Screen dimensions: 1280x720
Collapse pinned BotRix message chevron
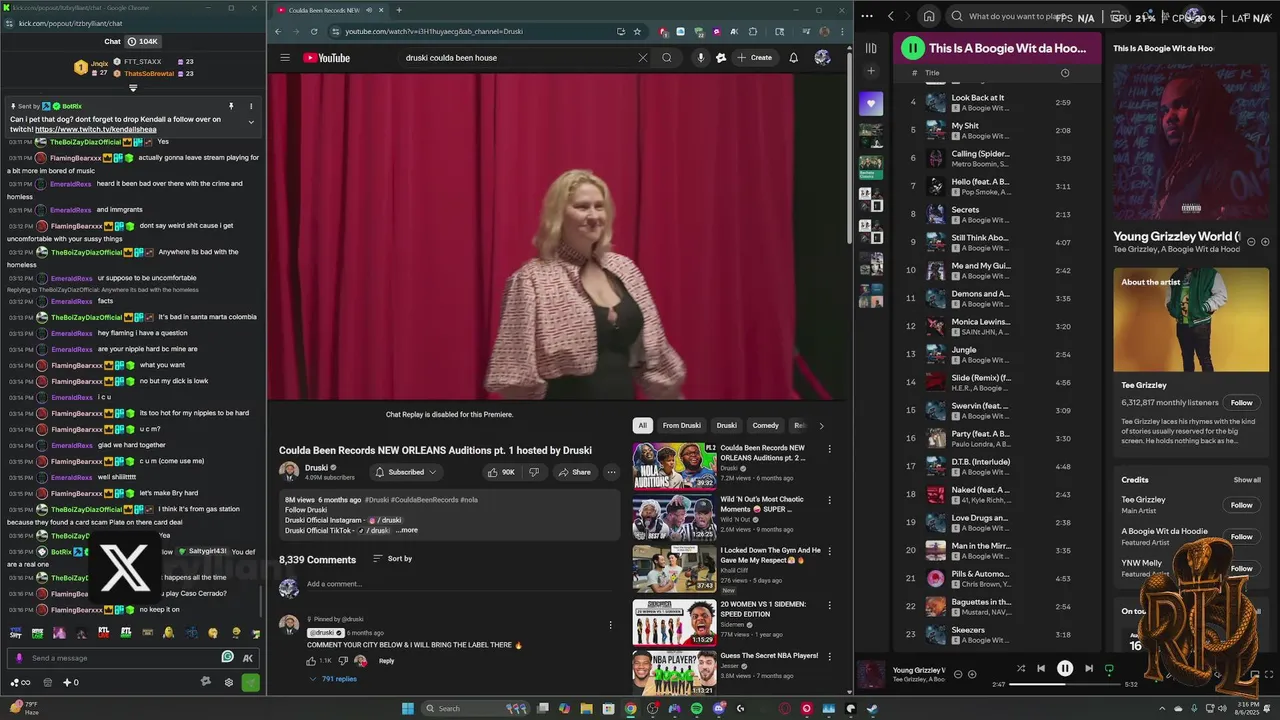[251, 122]
